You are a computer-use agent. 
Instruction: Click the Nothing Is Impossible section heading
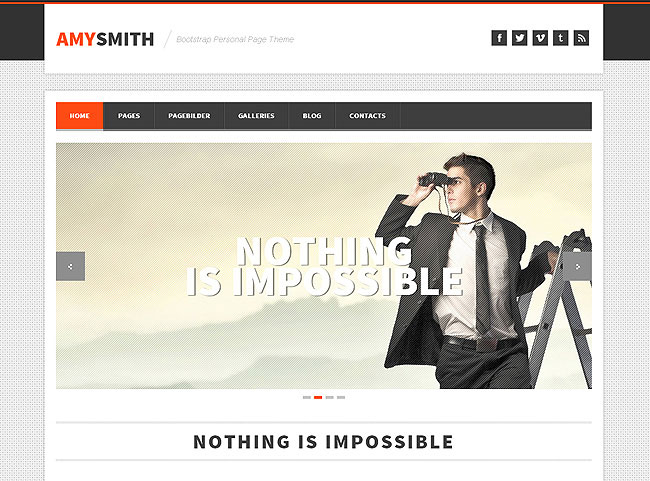[x=323, y=442]
